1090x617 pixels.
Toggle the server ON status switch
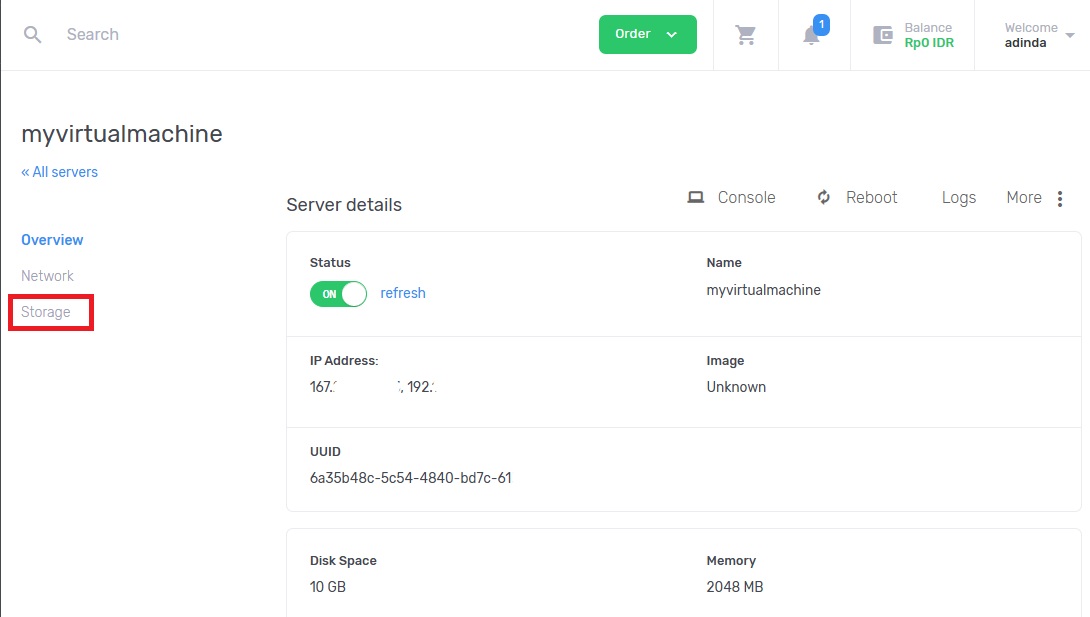click(x=339, y=294)
